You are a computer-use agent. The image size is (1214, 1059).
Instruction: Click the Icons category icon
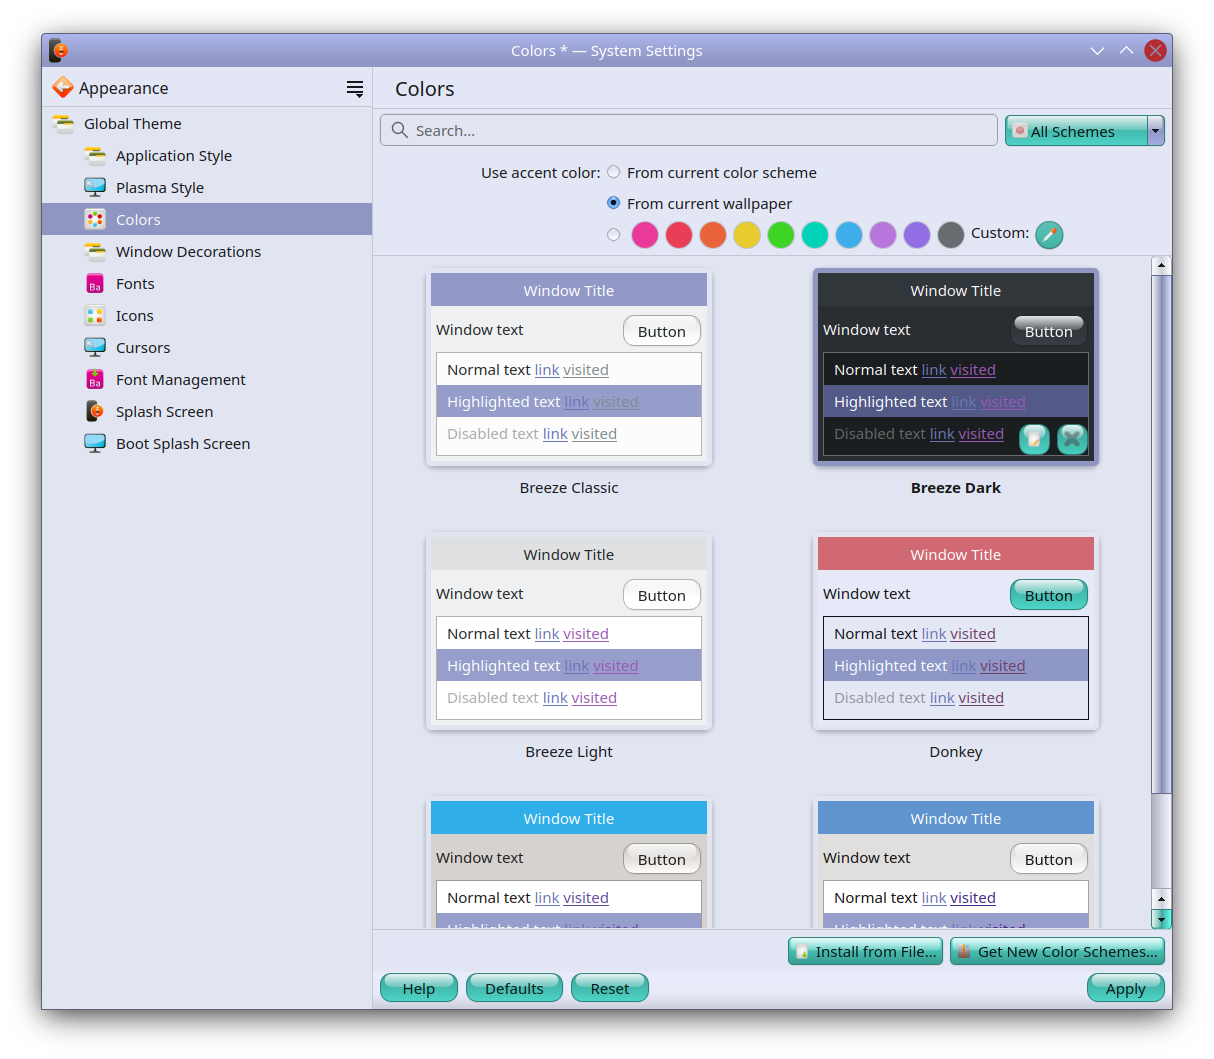click(95, 316)
